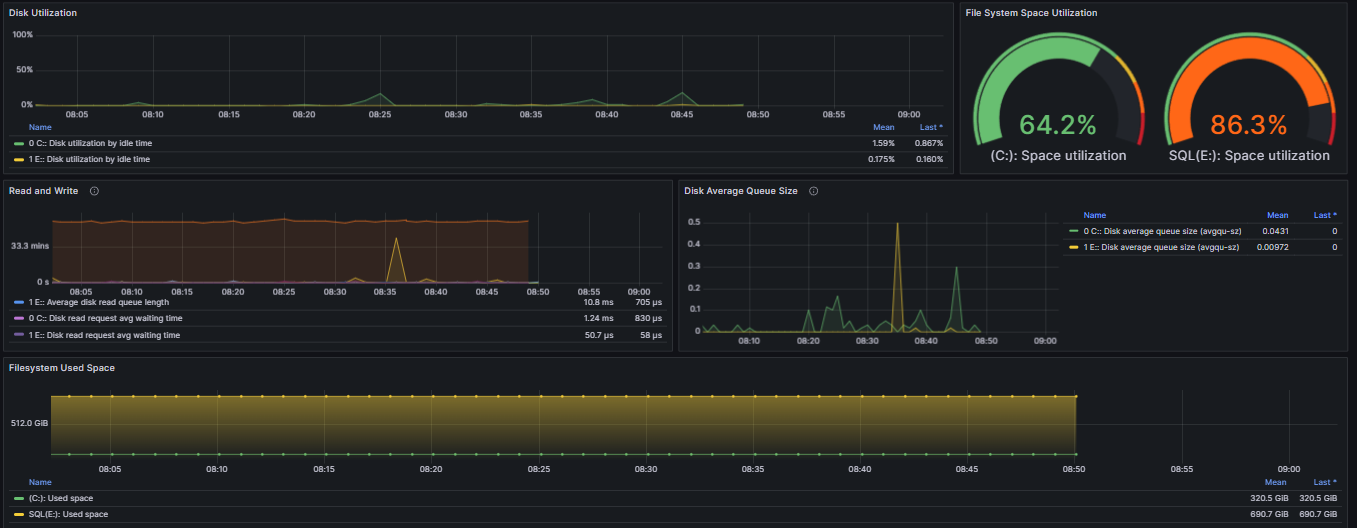Open the Disk Utilization panel title menu
Screen dimensions: 1357x528
pyautogui.click(x=43, y=12)
